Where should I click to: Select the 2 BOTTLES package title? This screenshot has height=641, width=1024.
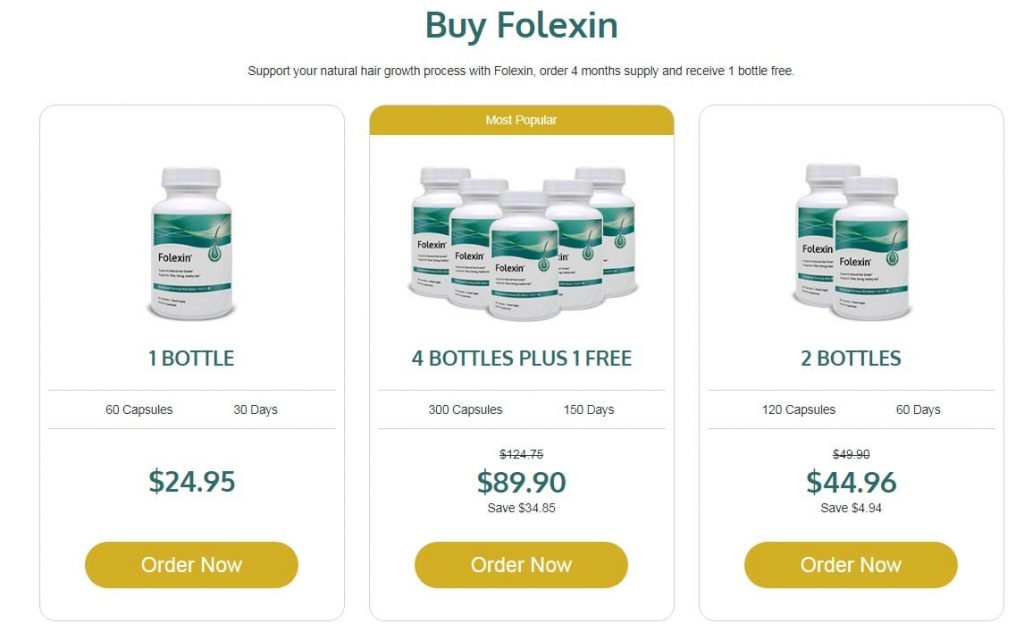click(851, 358)
